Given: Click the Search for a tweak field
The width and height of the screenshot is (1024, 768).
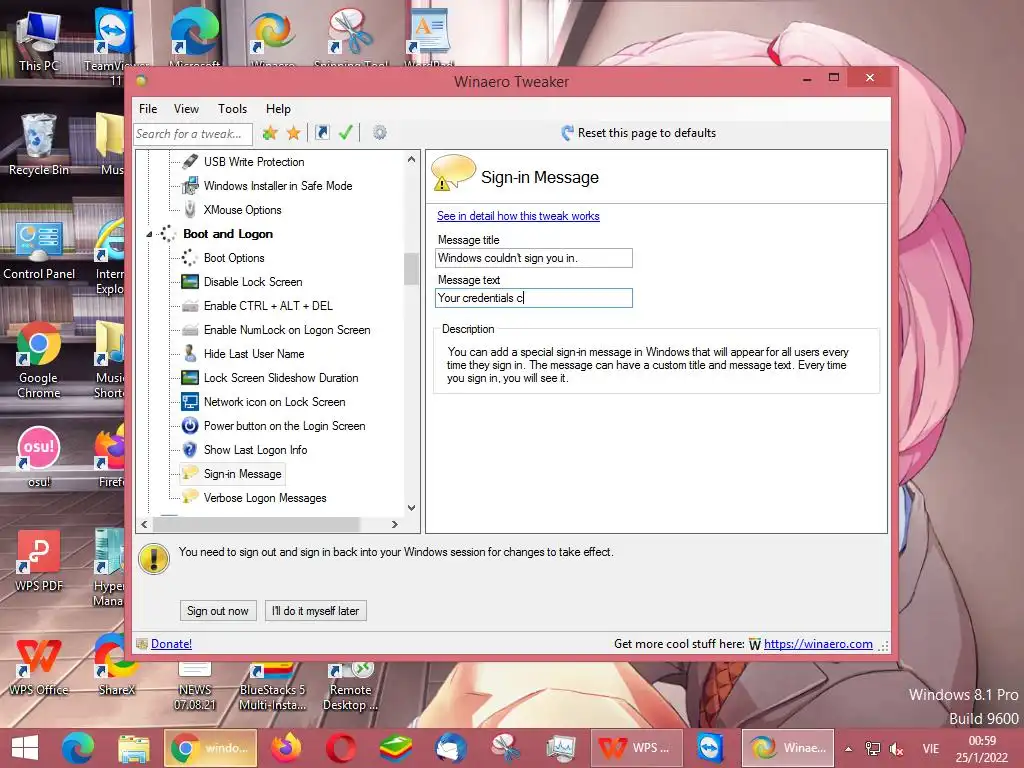Looking at the screenshot, I should (x=193, y=134).
